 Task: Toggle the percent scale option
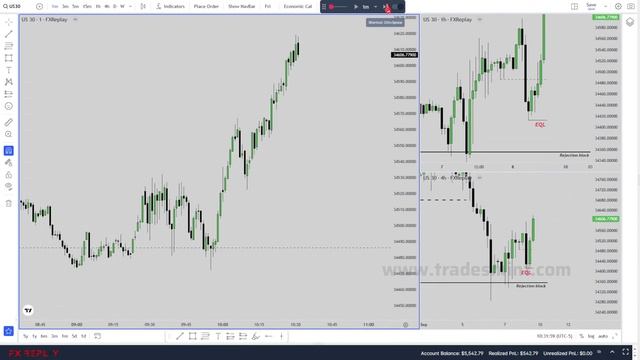[x=581, y=336]
